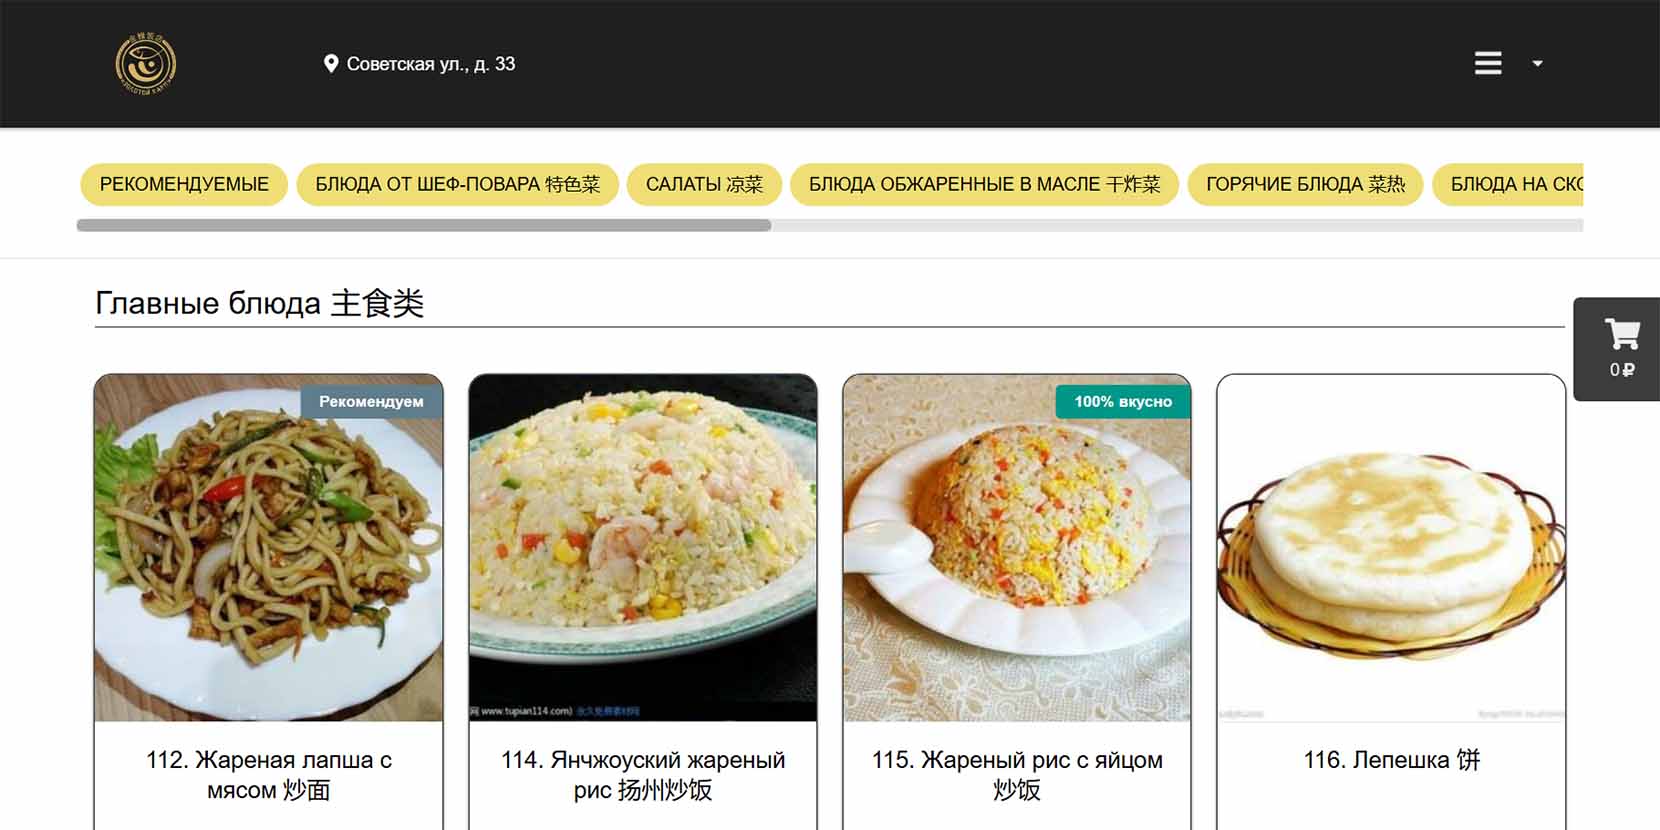Click the restaurant logo in the header
This screenshot has height=830, width=1660.
pyautogui.click(x=146, y=64)
